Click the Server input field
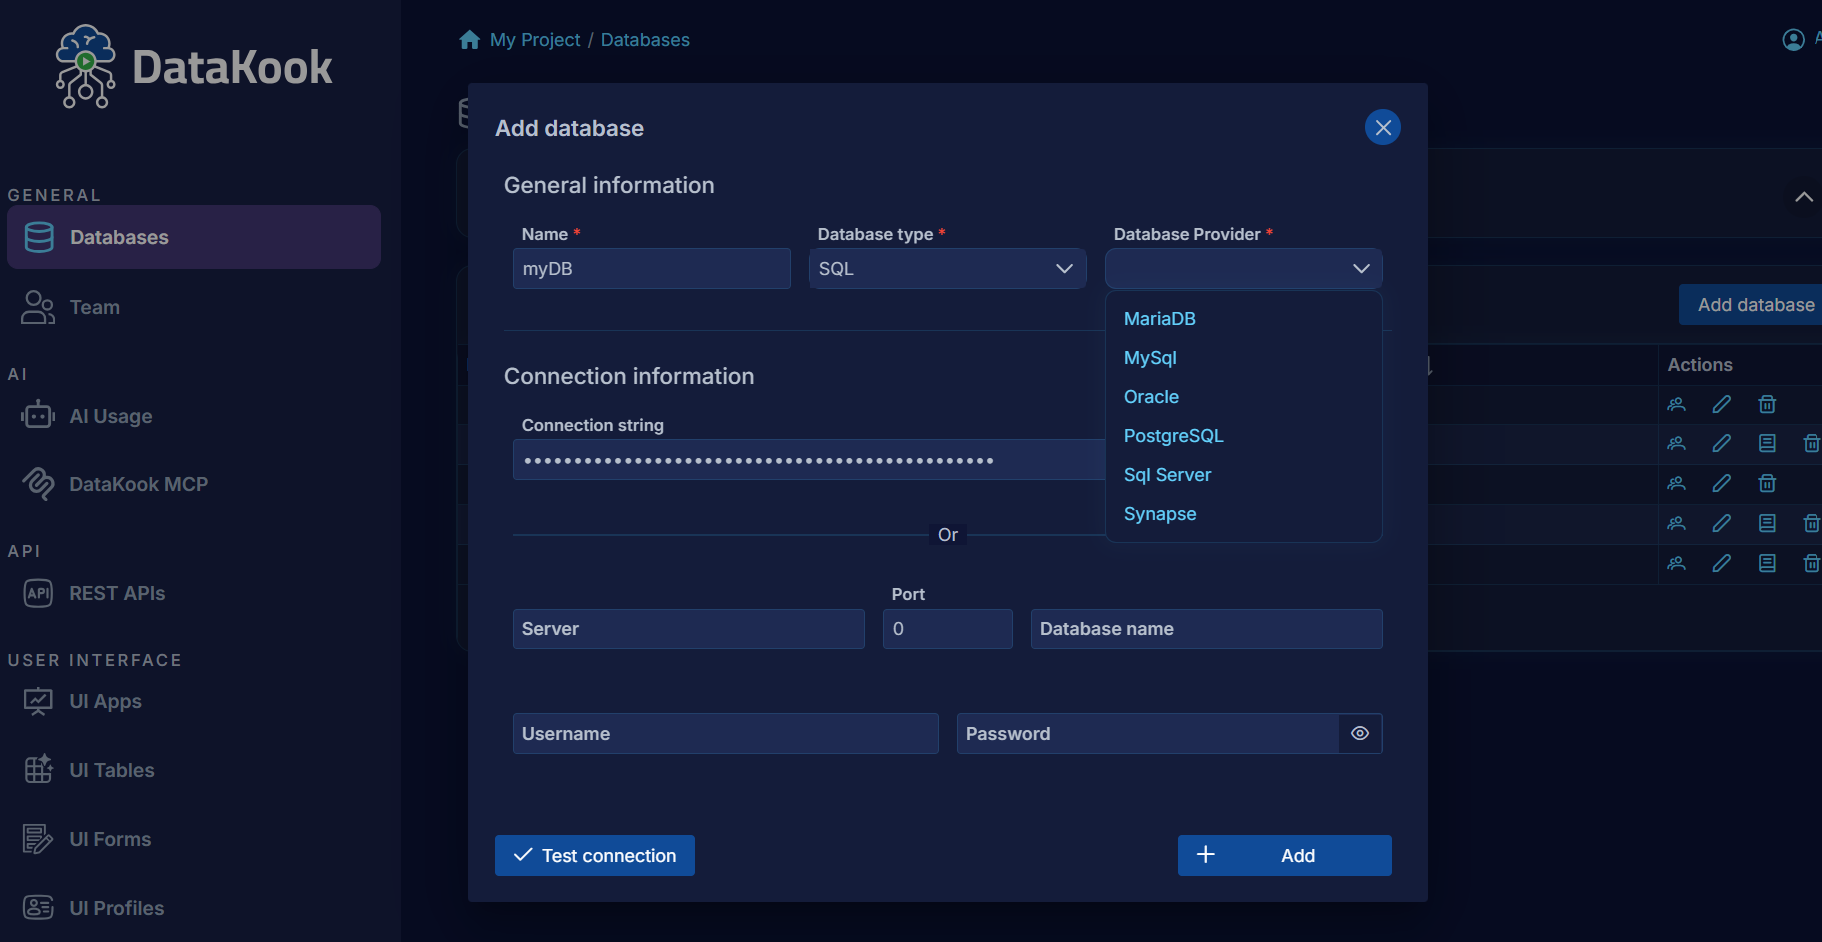Screen dimensions: 1822x942 tap(689, 629)
